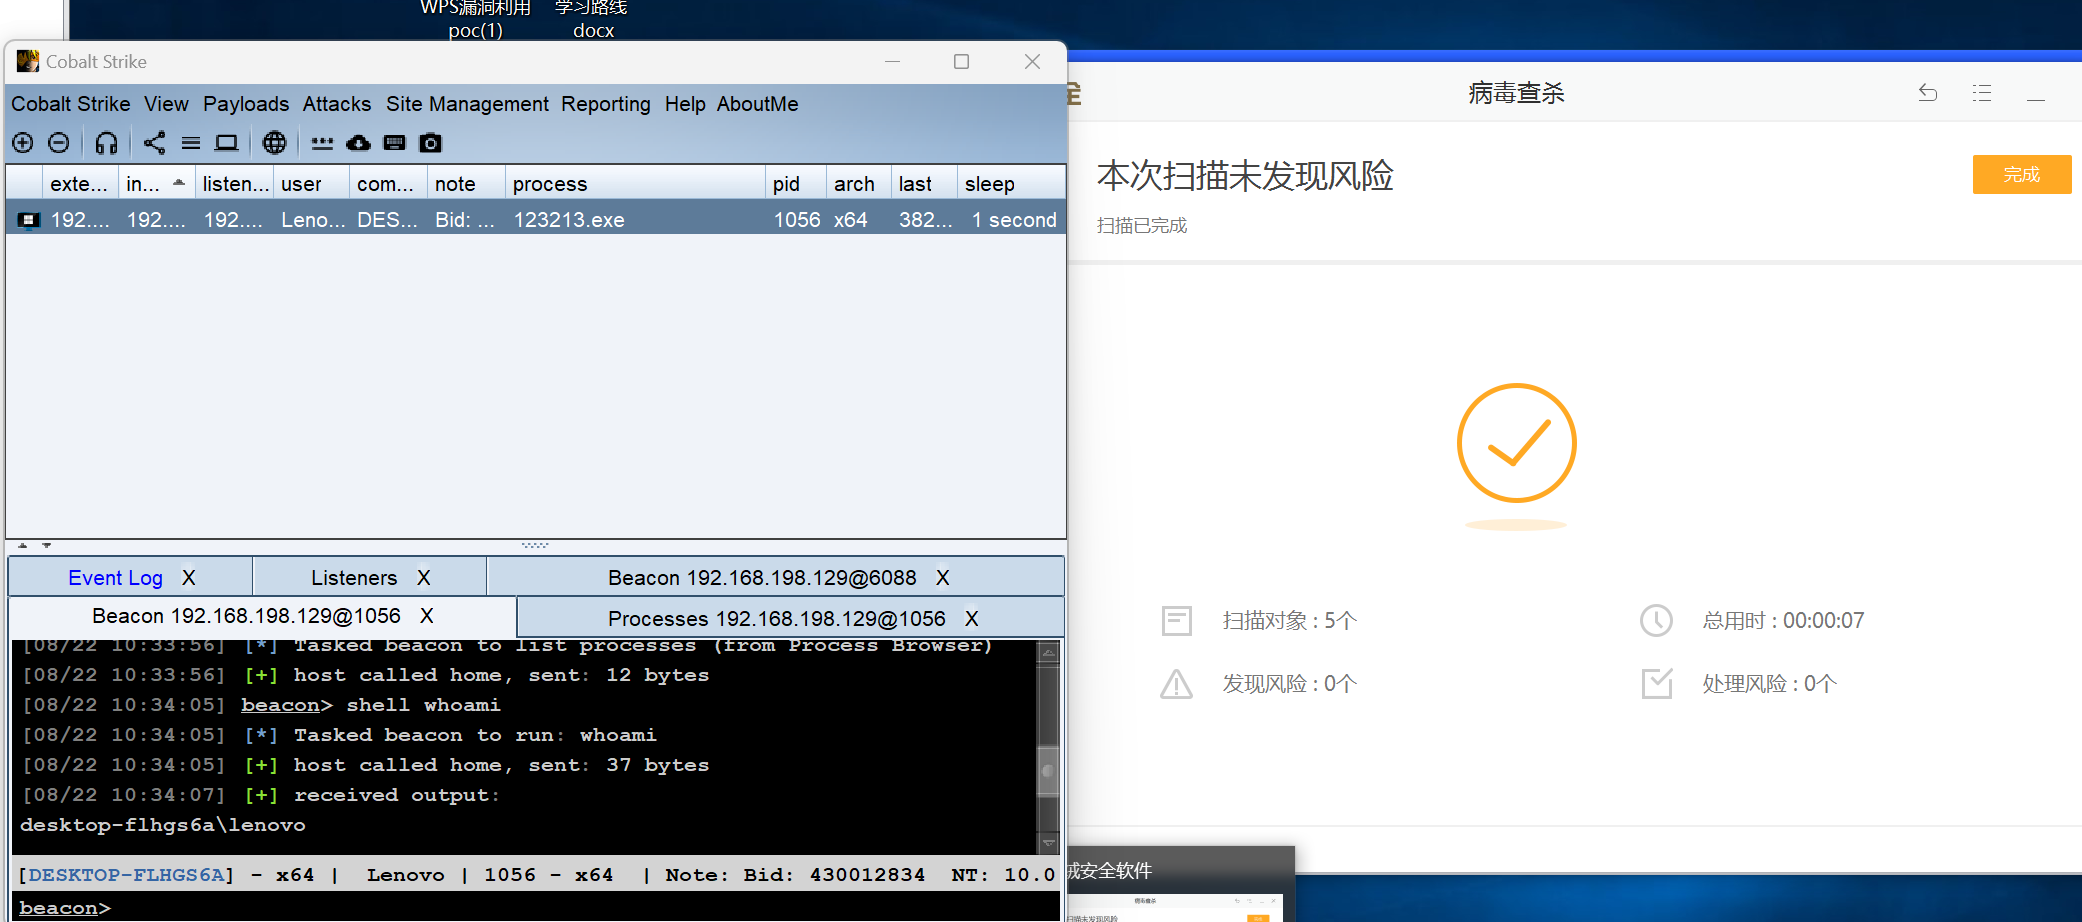Click the Windows beacon icon in session row
Viewport: 2082px width, 922px height.
(29, 220)
